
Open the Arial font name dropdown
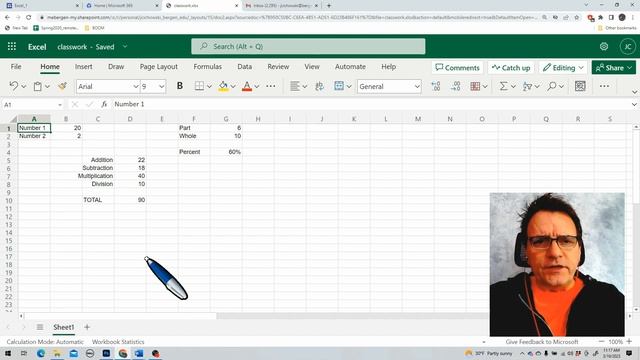point(136,87)
